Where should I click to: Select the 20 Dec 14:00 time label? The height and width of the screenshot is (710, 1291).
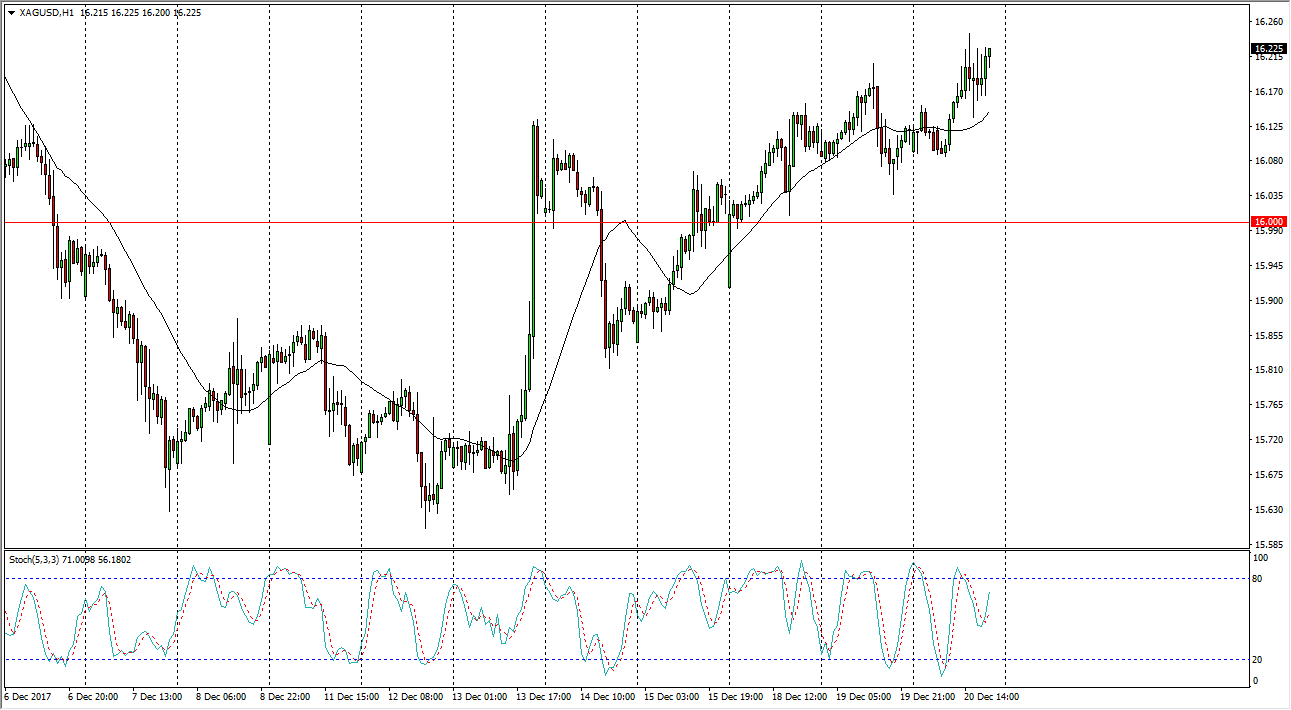[991, 697]
